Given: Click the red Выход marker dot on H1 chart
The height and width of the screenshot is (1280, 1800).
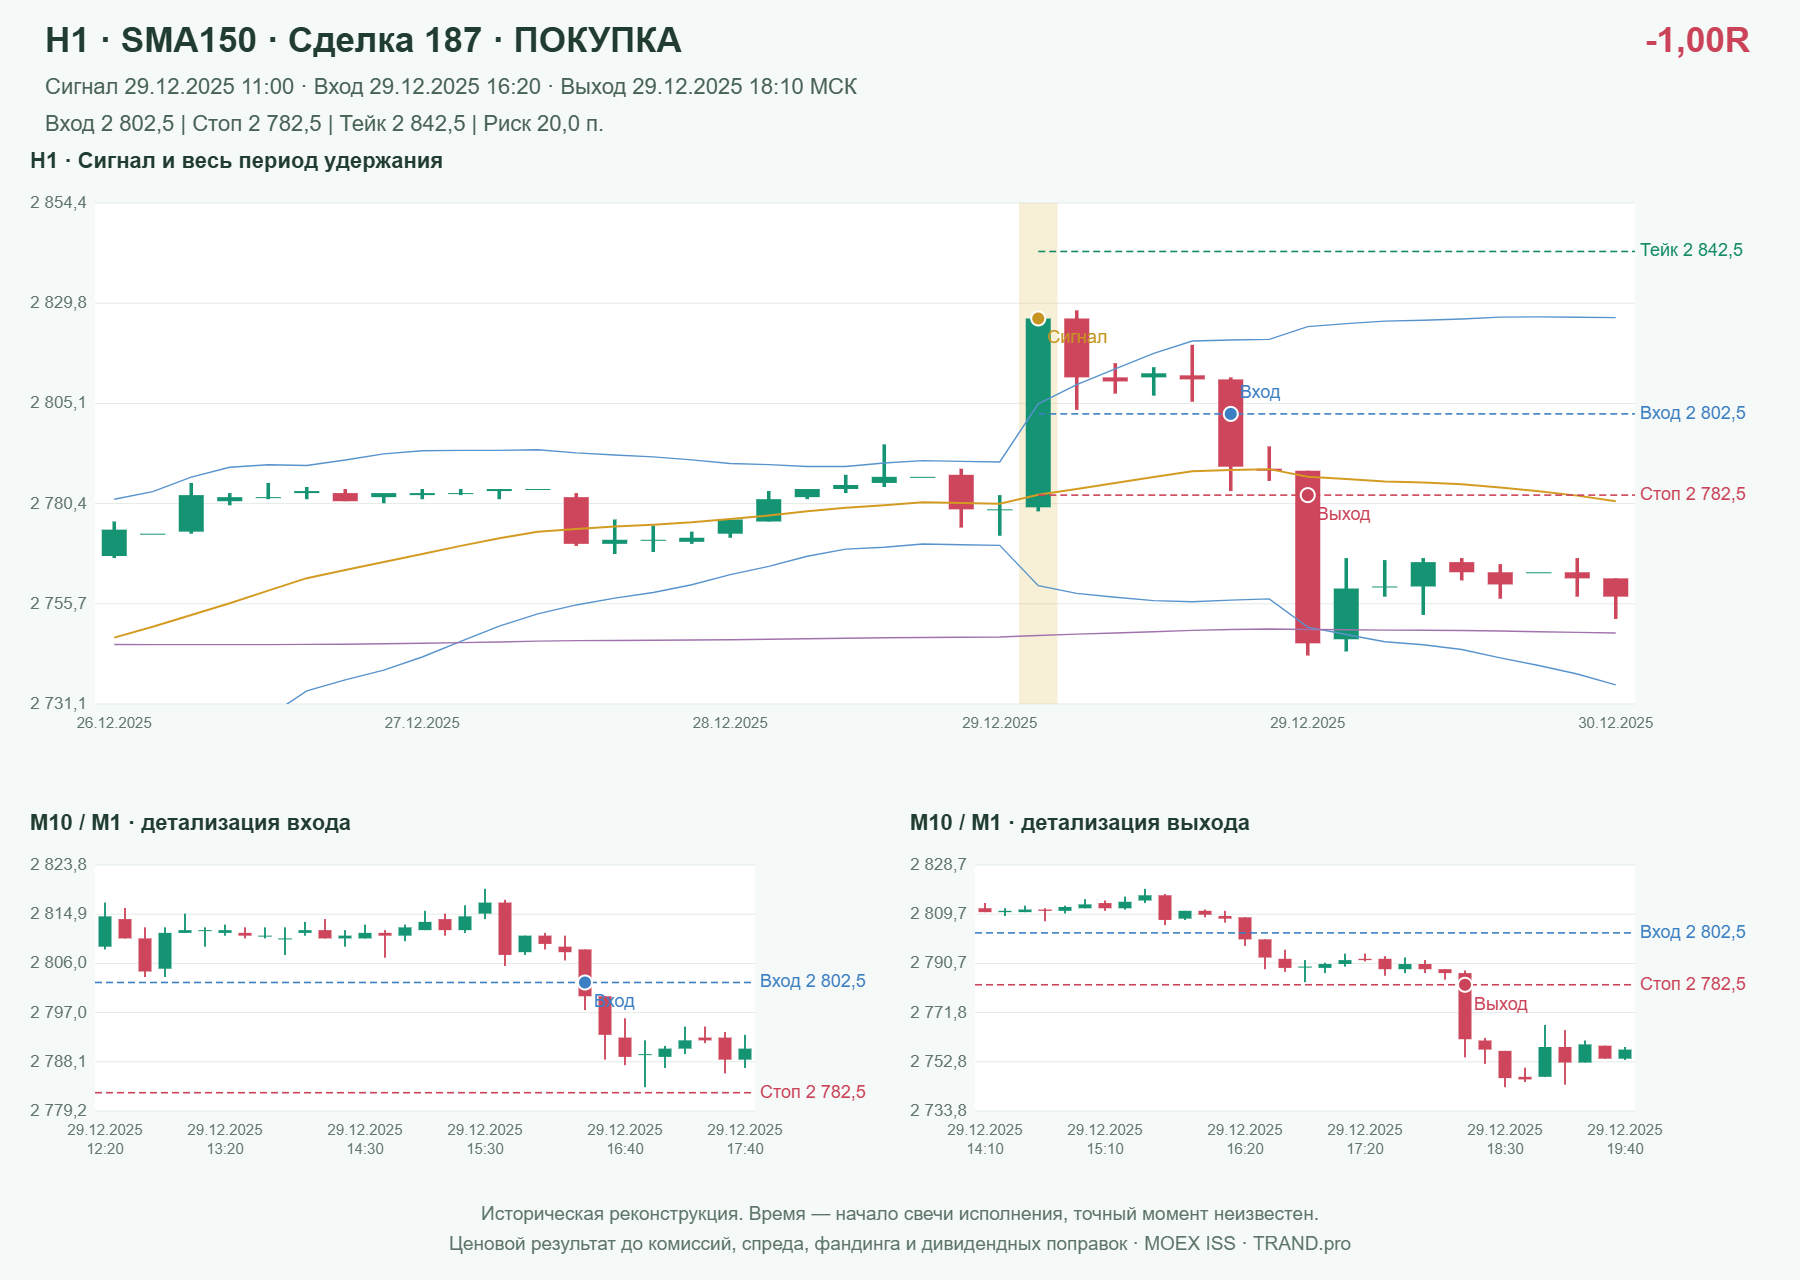Looking at the screenshot, I should pos(1308,495).
